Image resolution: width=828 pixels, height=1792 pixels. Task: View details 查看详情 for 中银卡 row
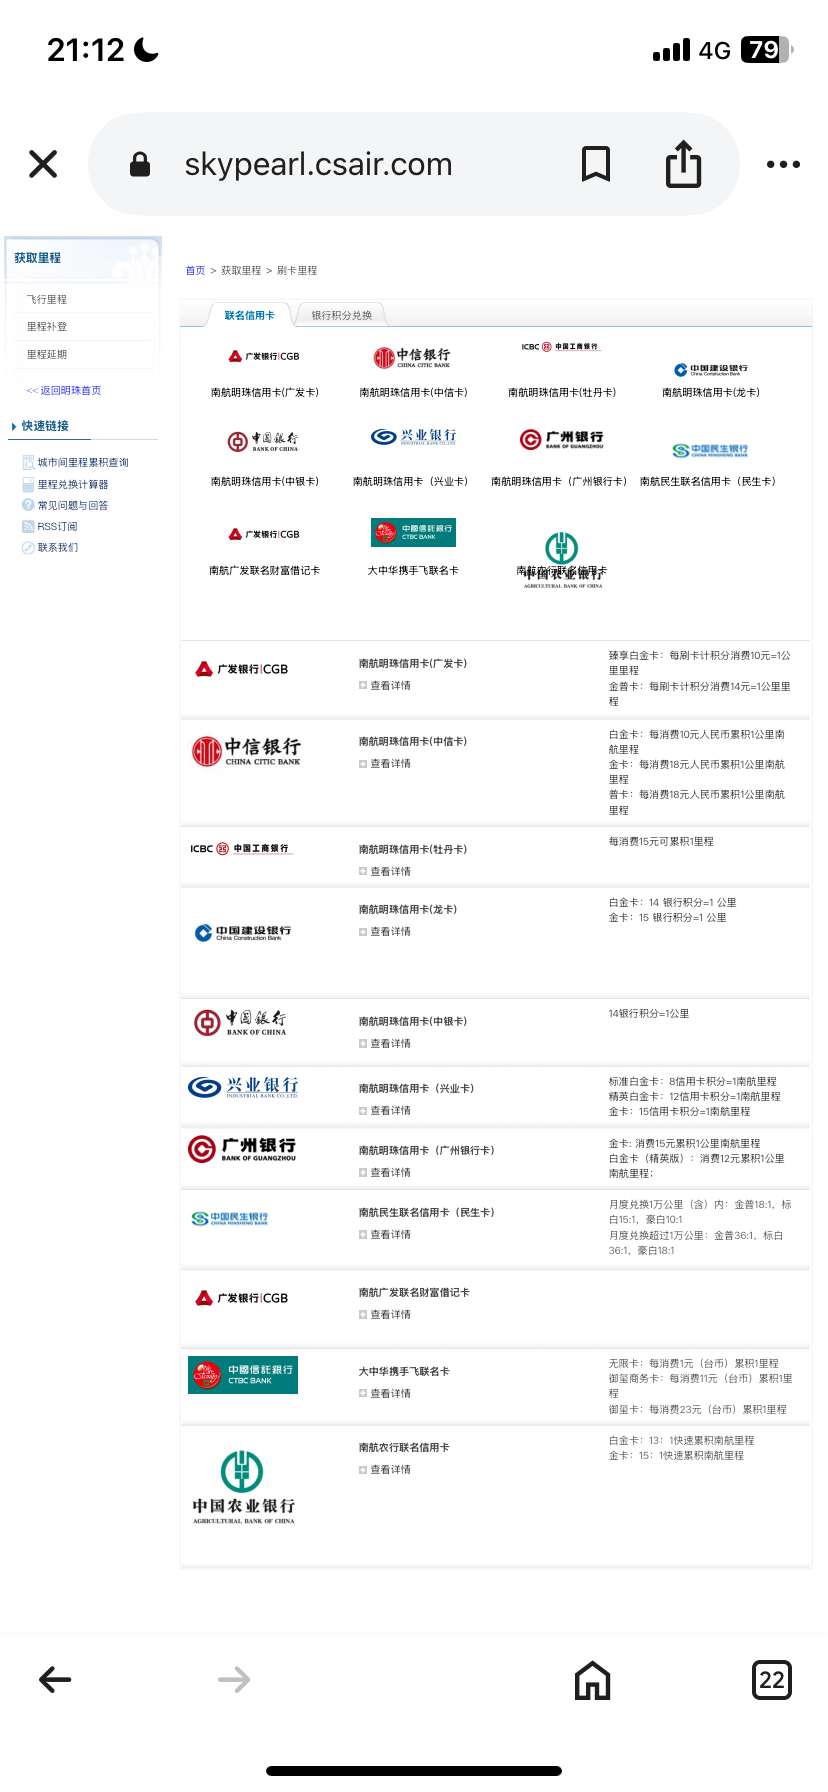pos(385,1043)
